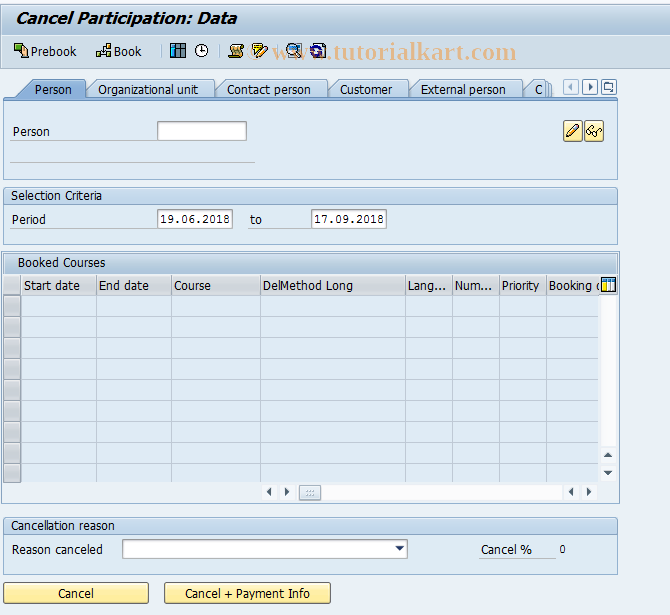Click the End date column header
Viewport: 670px width, 615px height.
coord(134,285)
